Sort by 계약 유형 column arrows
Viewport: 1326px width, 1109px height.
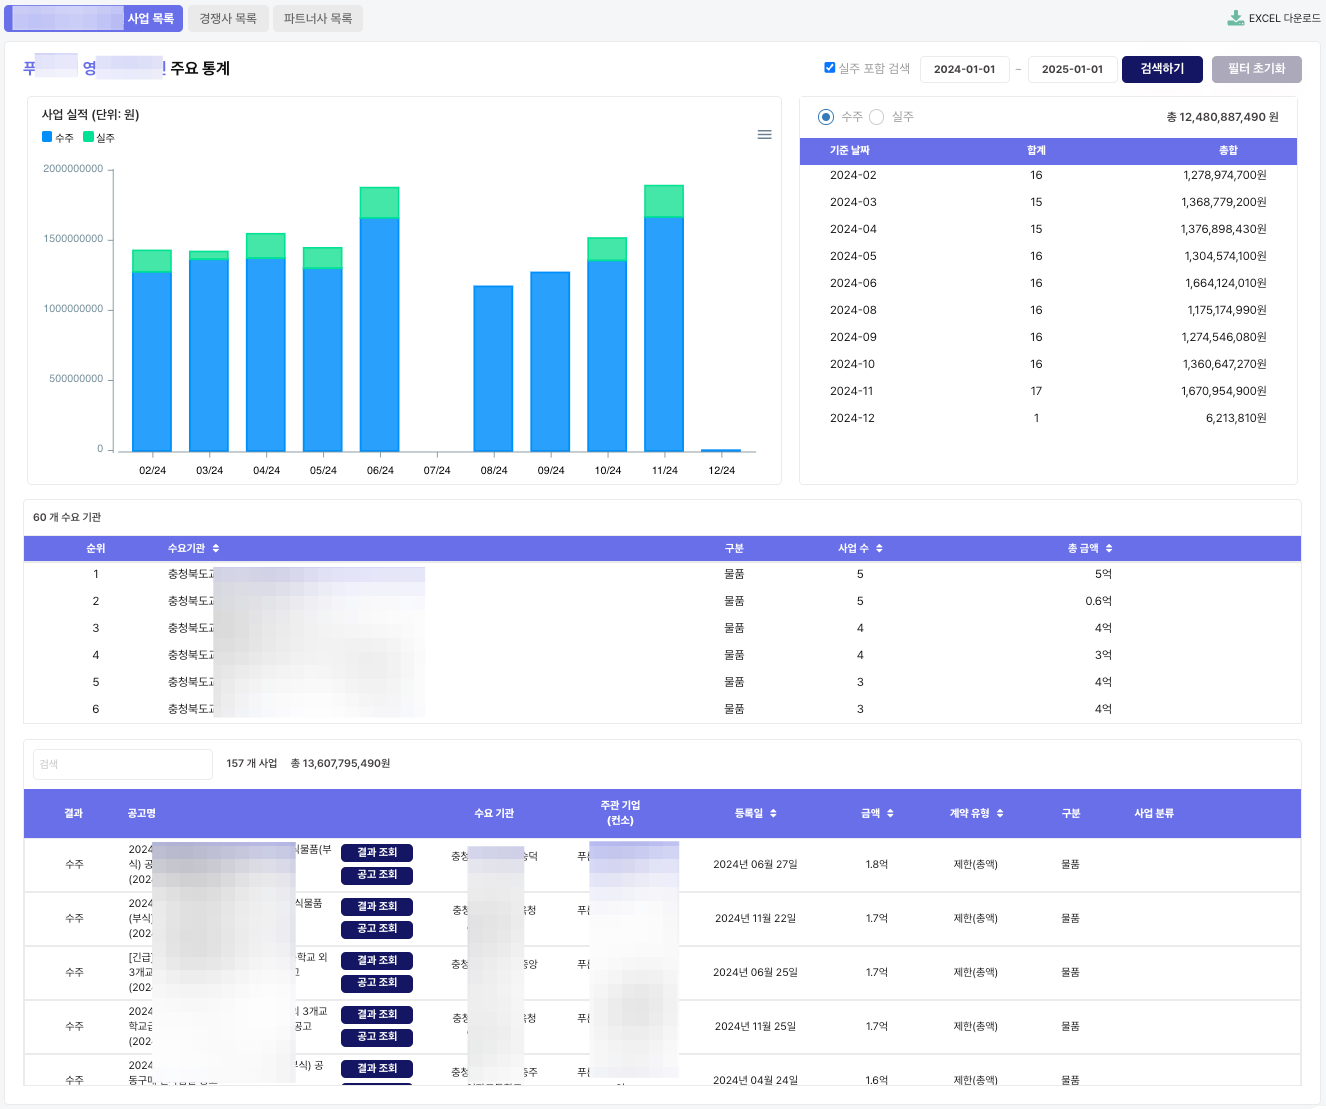(x=1000, y=813)
